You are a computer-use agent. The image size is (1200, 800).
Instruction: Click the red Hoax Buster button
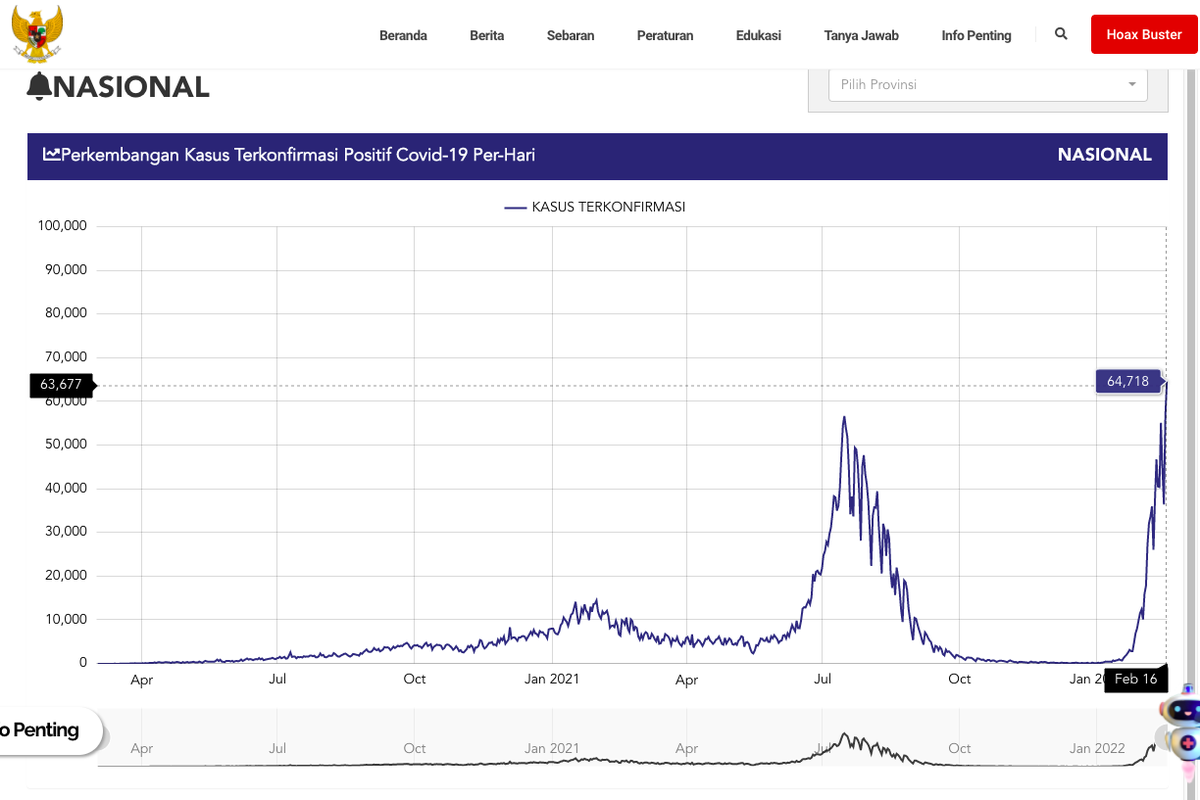[x=1144, y=35]
